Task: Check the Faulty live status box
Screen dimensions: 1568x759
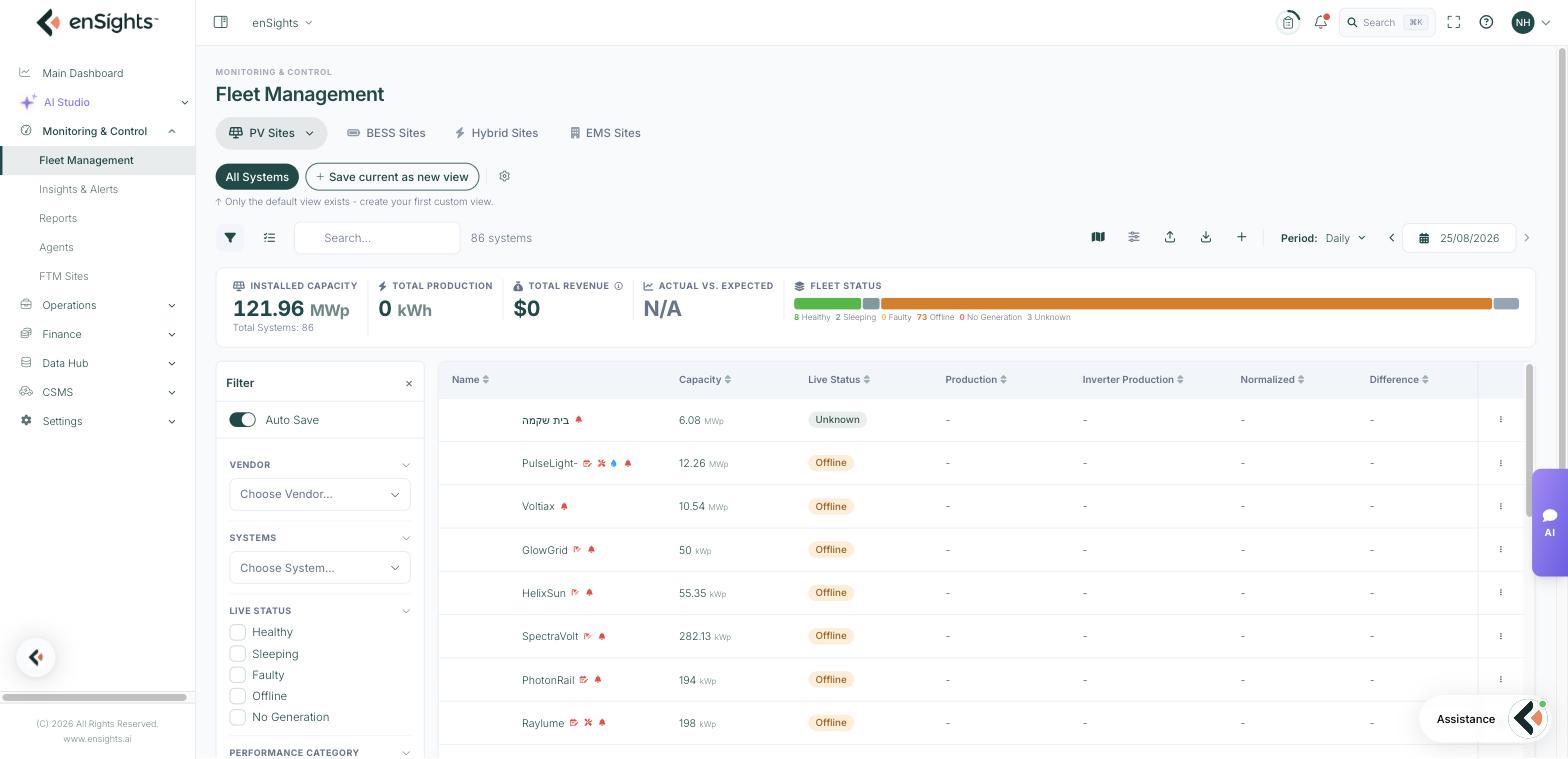Action: click(238, 675)
